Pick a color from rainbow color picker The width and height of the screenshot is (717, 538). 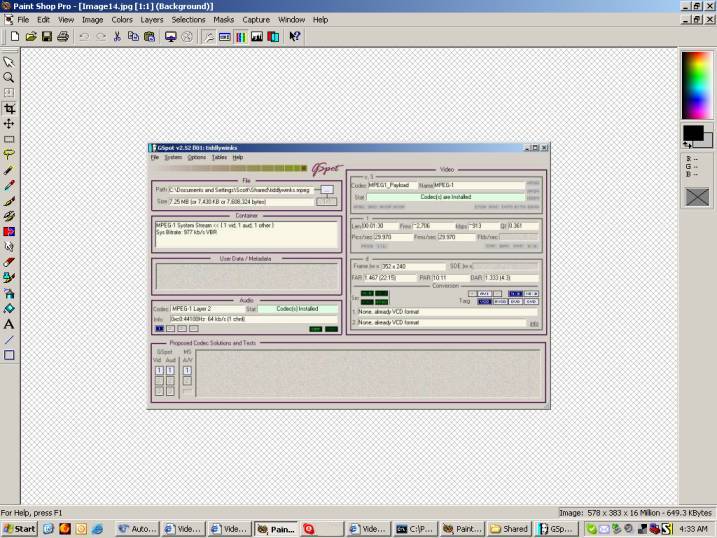696,85
